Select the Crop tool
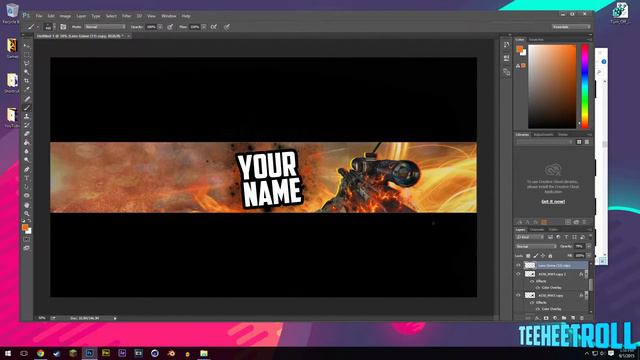 coord(27,81)
